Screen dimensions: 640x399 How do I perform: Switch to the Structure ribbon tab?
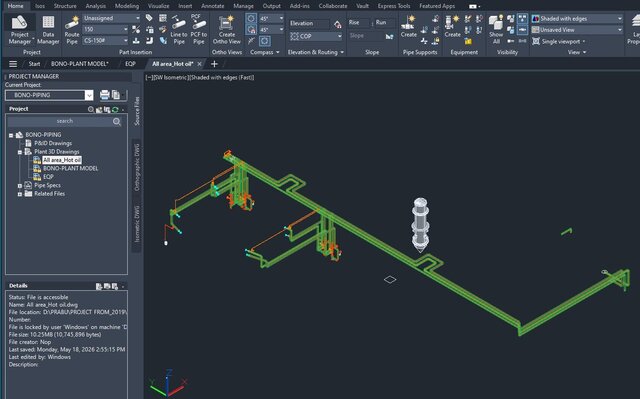pyautogui.click(x=65, y=6)
